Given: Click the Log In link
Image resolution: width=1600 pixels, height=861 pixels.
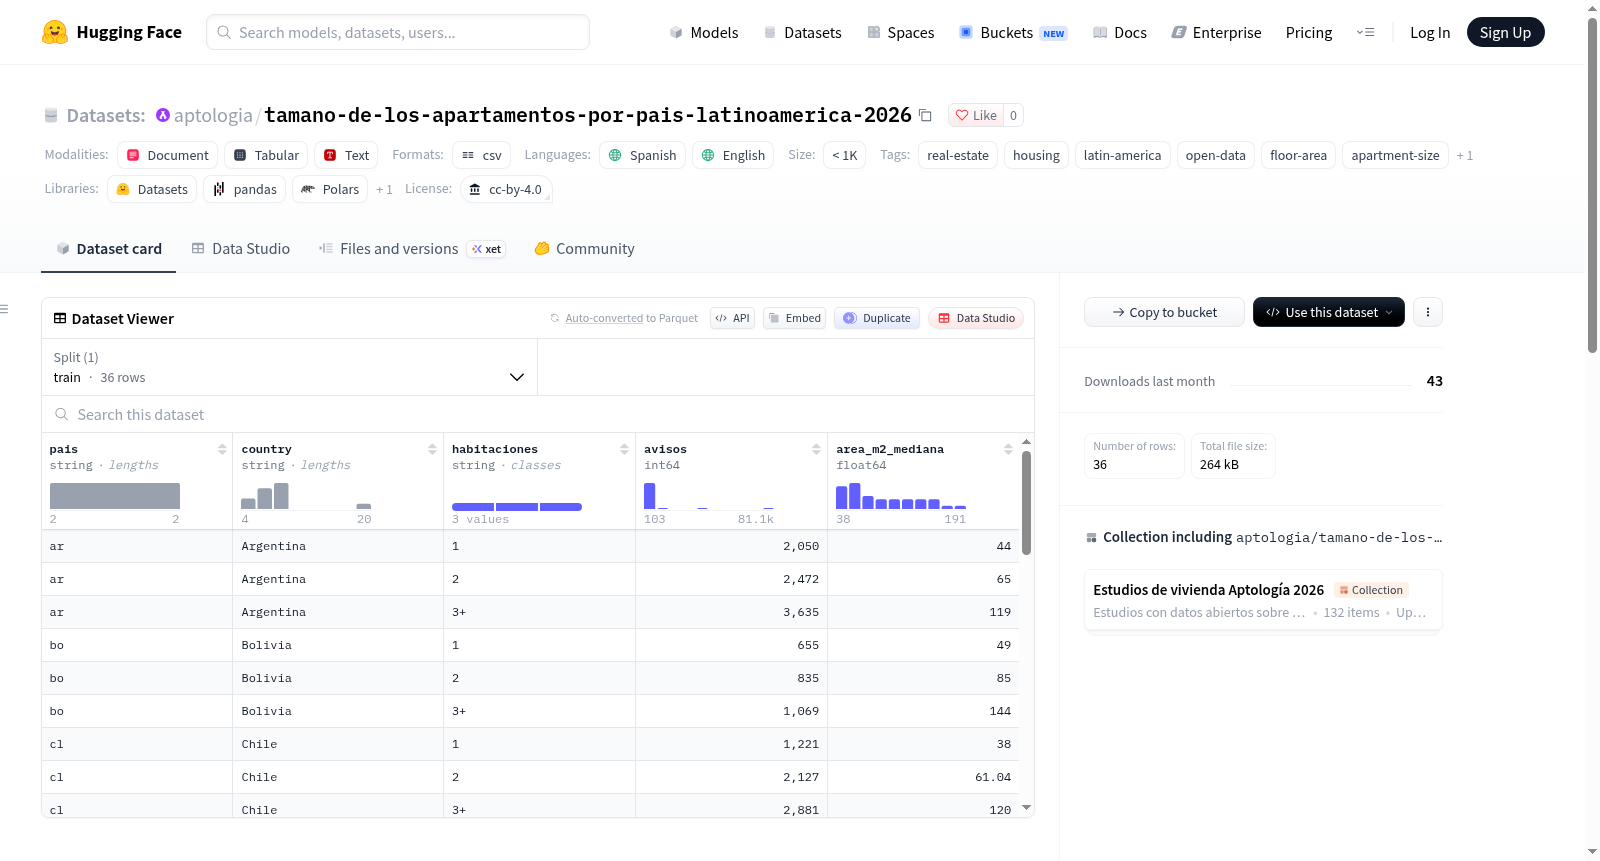Looking at the screenshot, I should [x=1430, y=33].
